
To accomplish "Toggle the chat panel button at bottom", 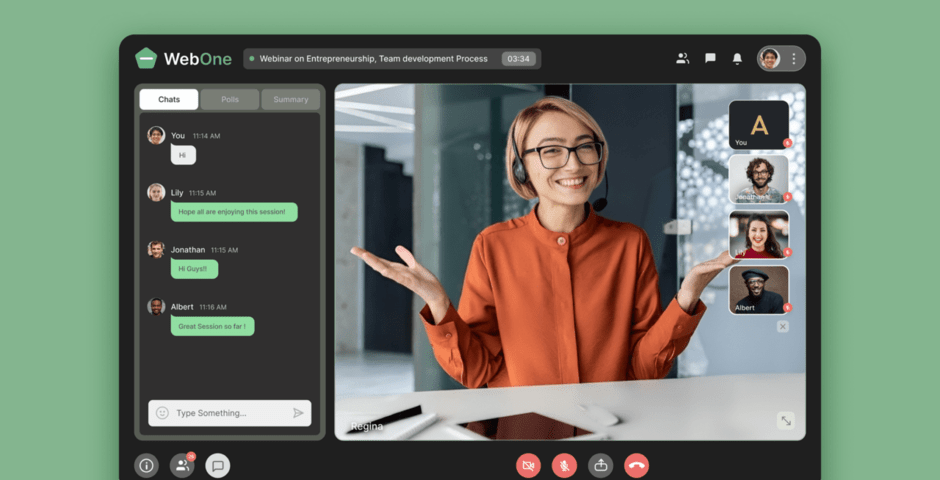I will (x=218, y=466).
